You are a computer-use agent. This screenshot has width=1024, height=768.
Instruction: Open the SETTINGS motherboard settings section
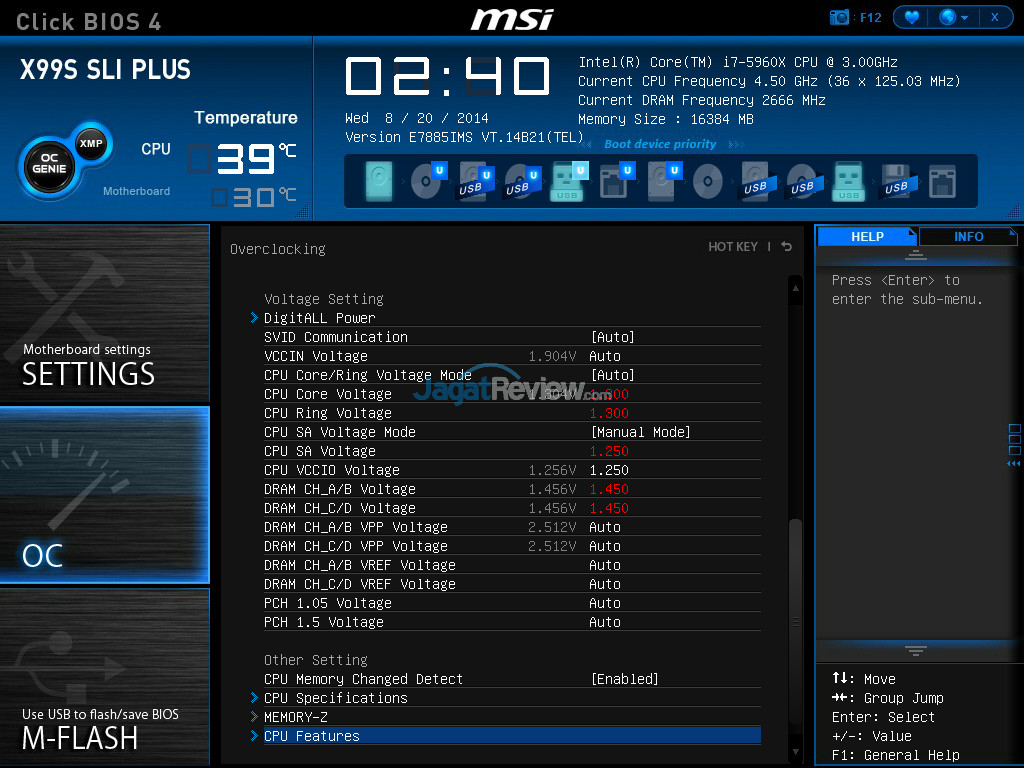104,313
